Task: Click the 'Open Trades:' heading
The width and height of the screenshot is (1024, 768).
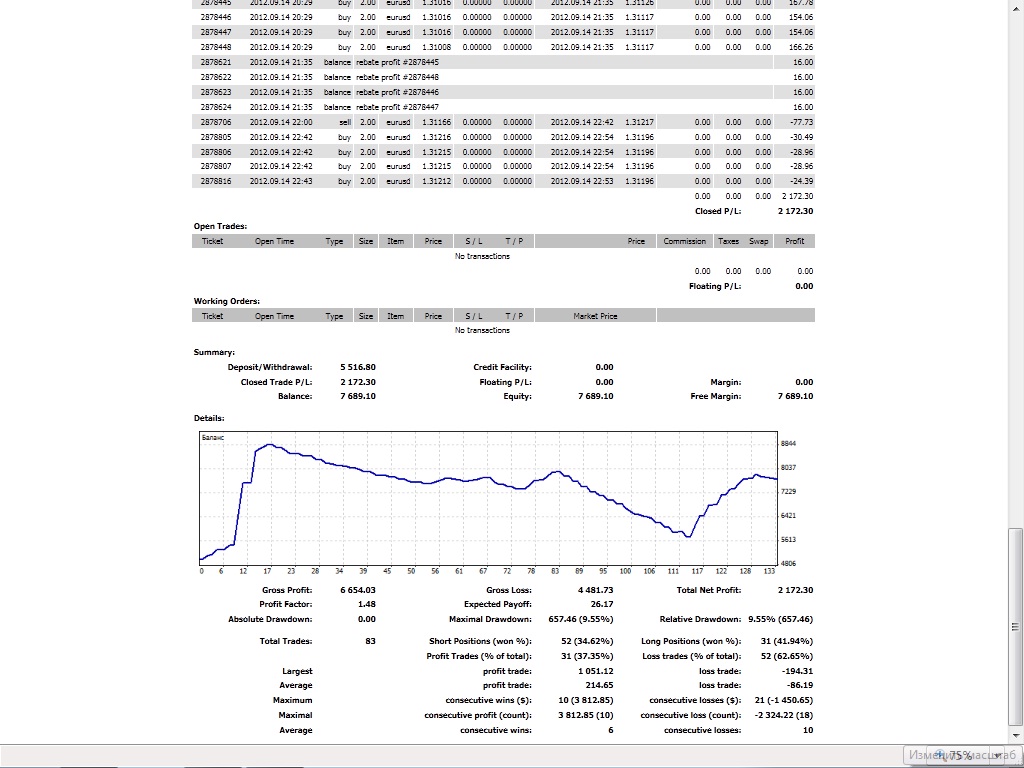Action: [x=220, y=226]
